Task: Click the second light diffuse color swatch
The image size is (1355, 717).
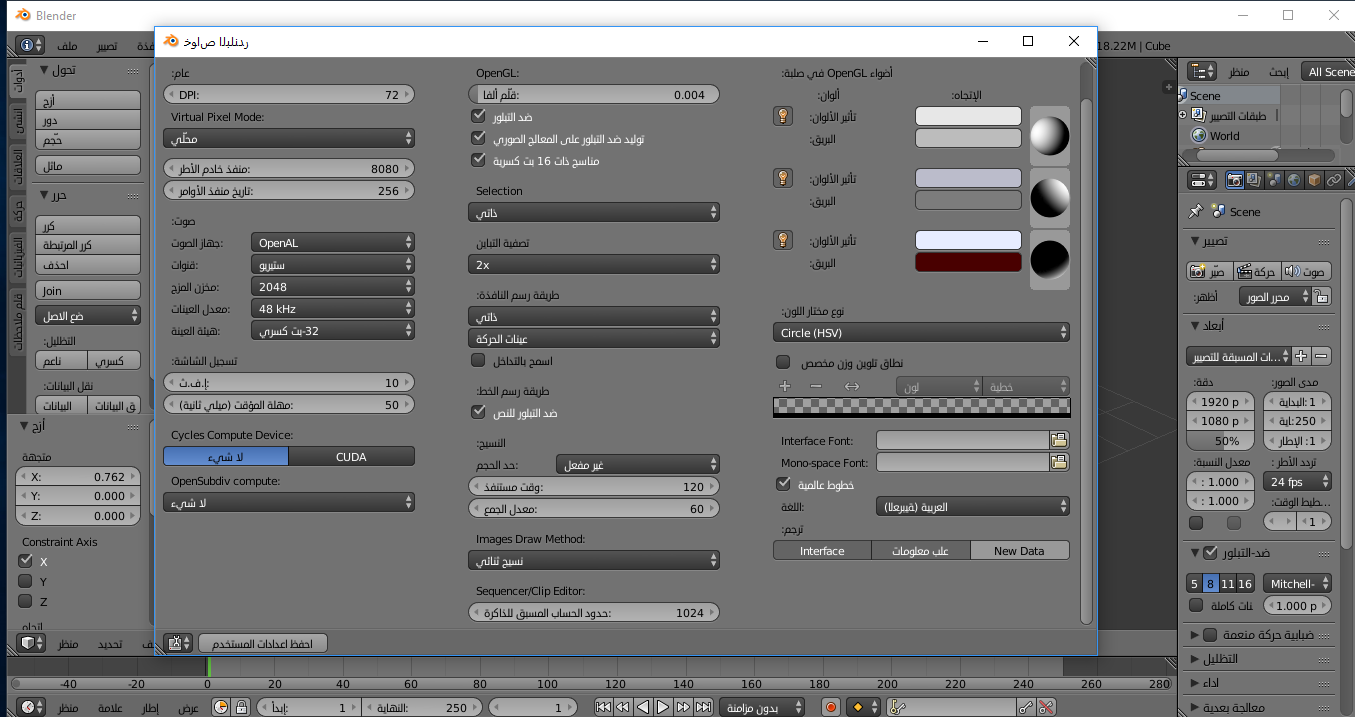Action: pyautogui.click(x=968, y=178)
